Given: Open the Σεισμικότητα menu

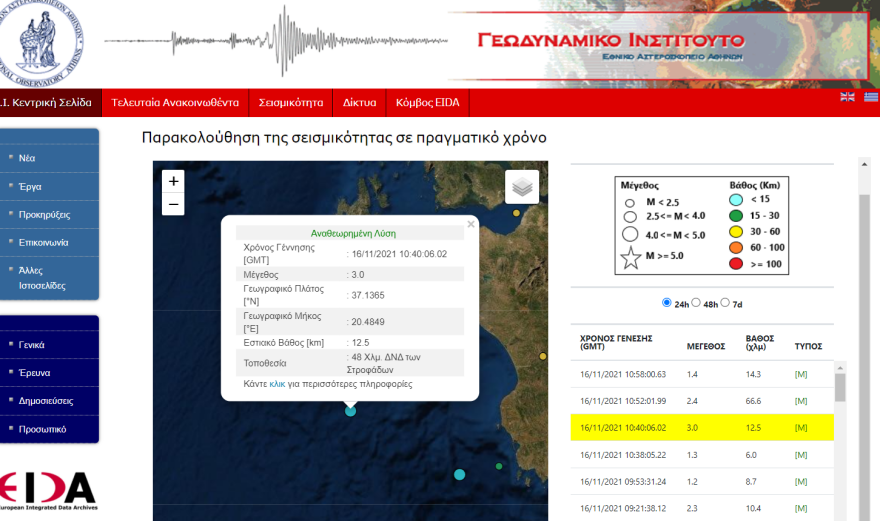Looking at the screenshot, I should point(291,103).
